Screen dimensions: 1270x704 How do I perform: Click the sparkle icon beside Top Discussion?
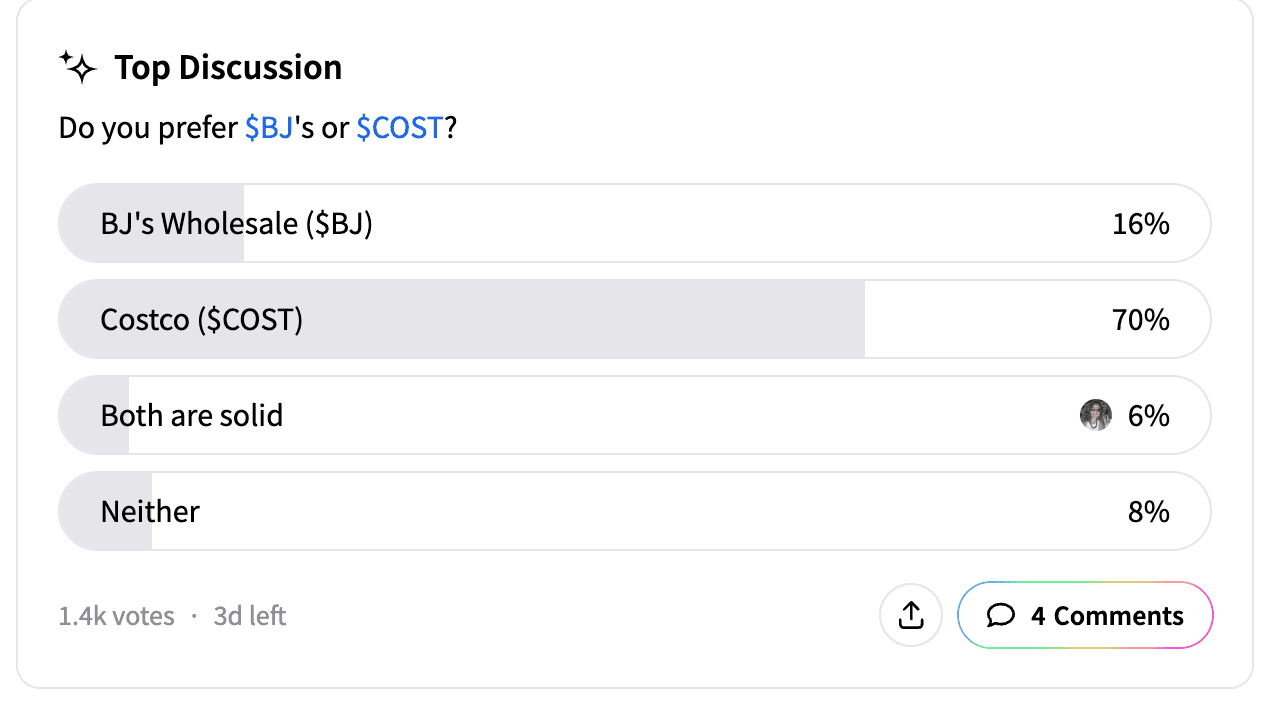[x=78, y=68]
